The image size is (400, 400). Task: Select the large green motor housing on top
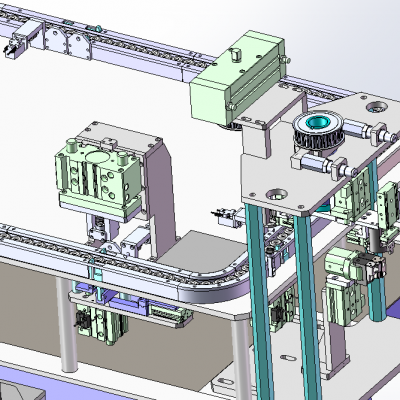pyautogui.click(x=237, y=78)
